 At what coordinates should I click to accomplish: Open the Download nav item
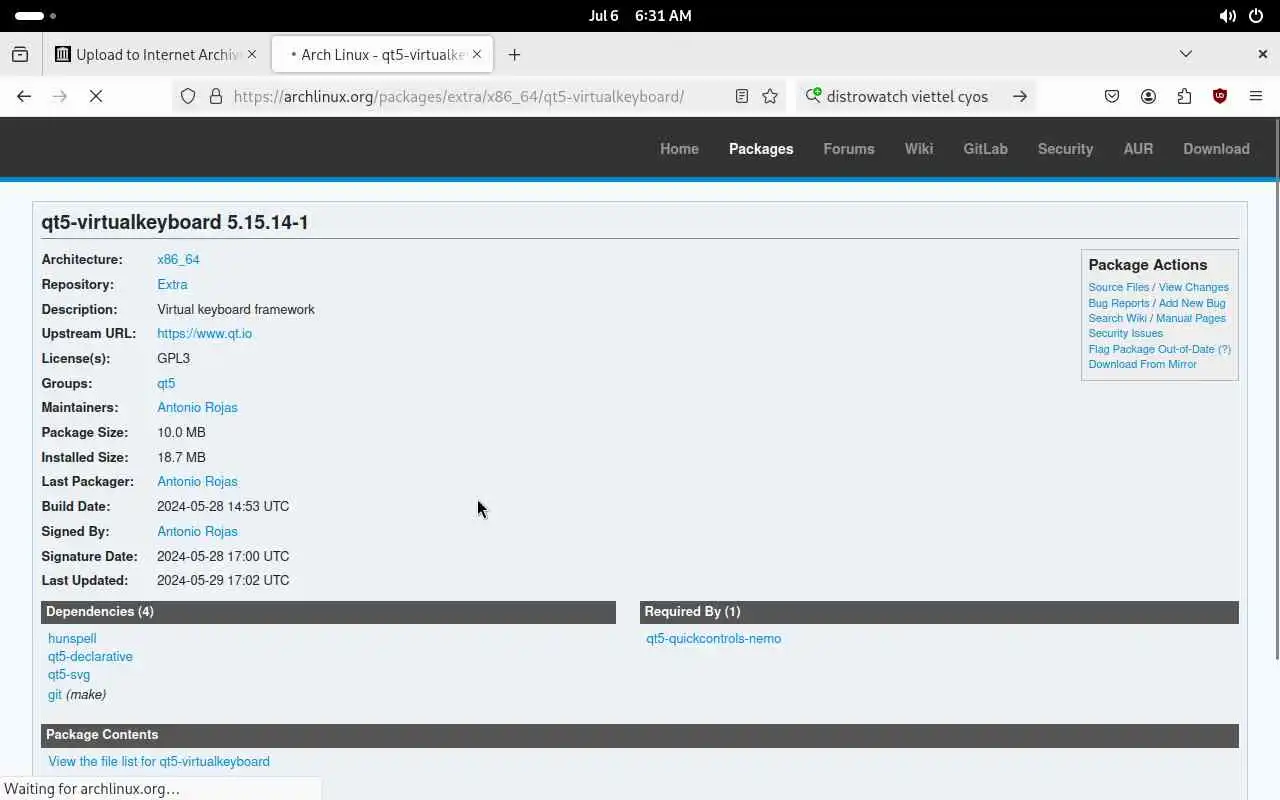click(1216, 149)
